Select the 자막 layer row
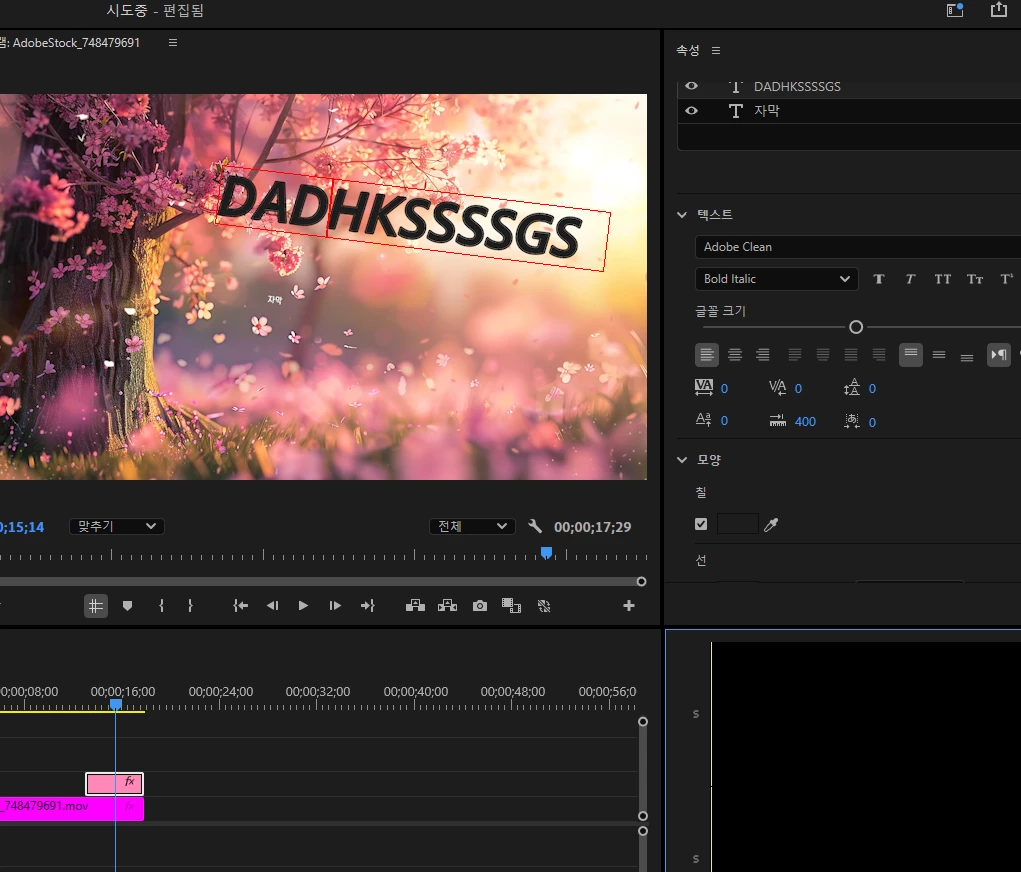1021x872 pixels. (x=849, y=111)
